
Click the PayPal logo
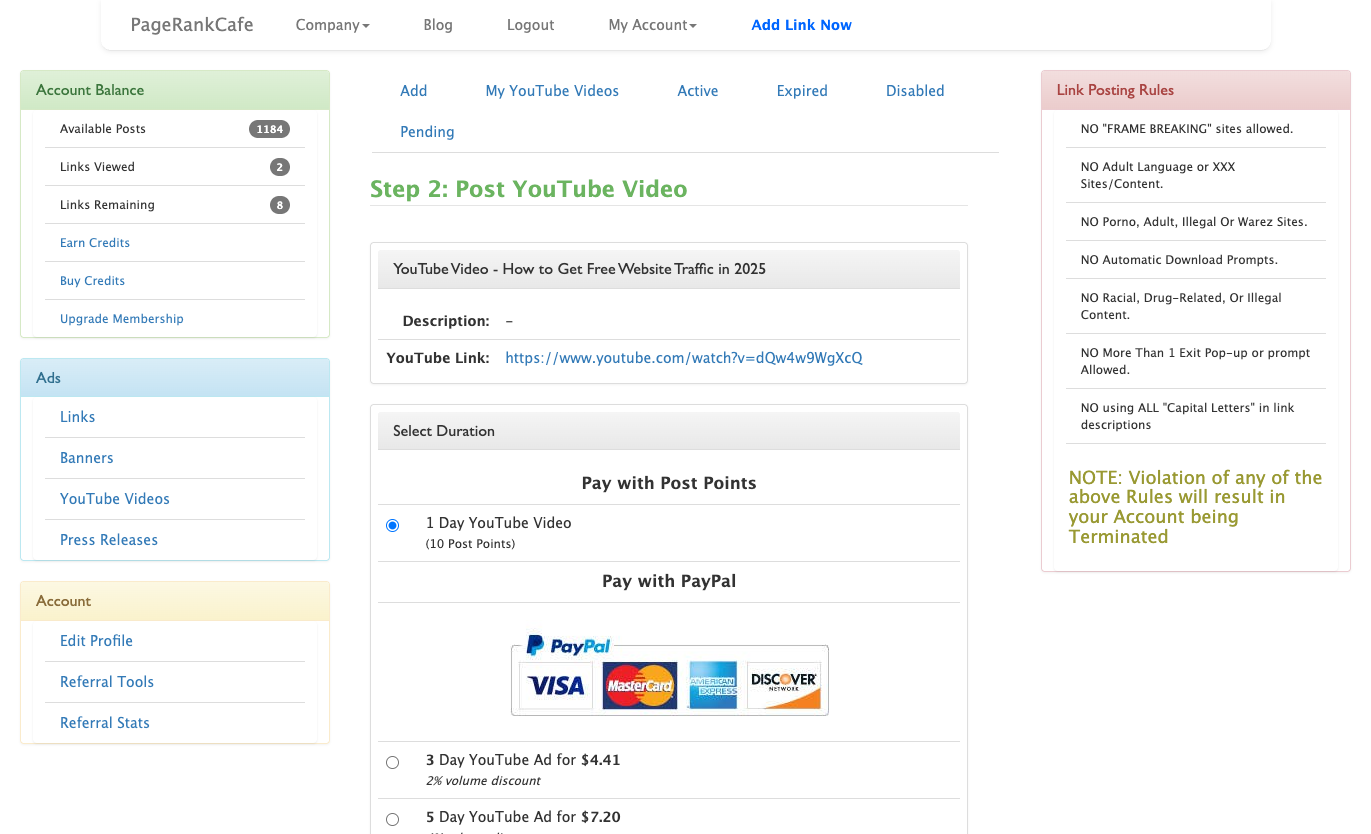click(x=567, y=645)
